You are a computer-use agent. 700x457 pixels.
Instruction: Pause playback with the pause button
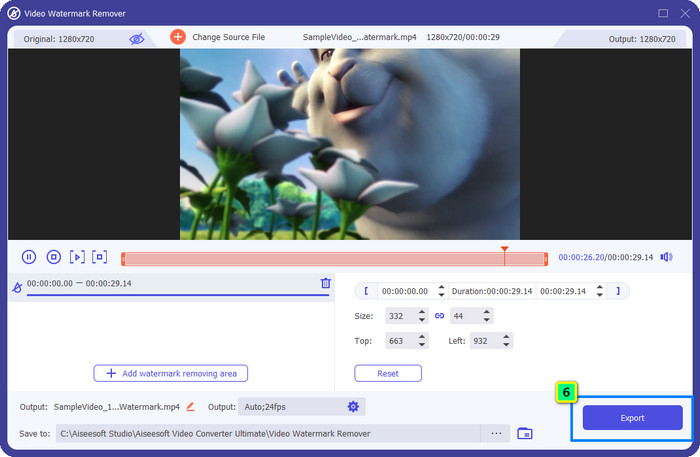point(29,257)
